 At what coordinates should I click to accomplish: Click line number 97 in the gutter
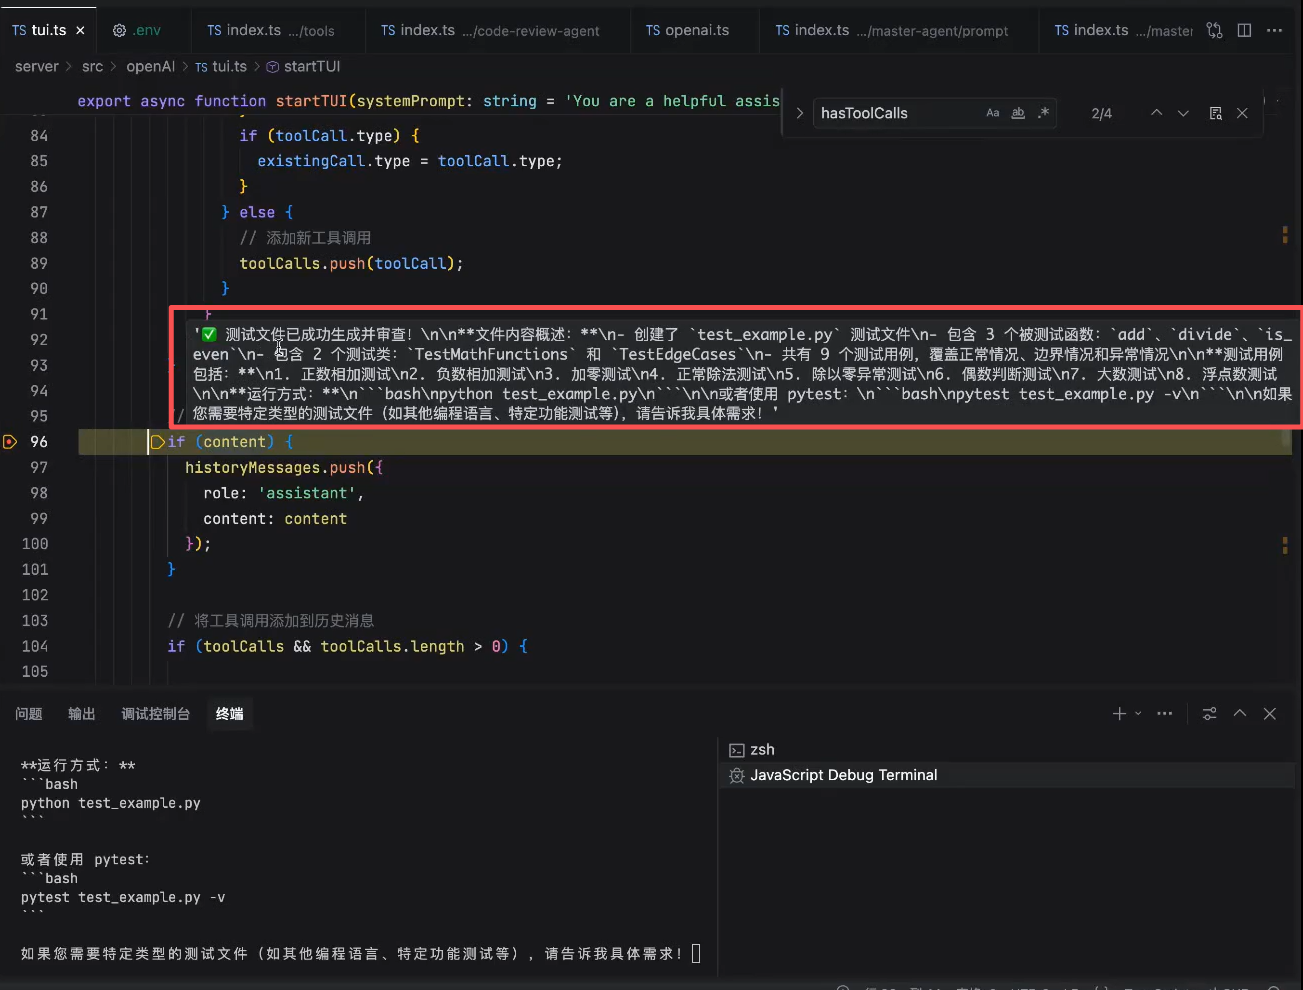(39, 467)
